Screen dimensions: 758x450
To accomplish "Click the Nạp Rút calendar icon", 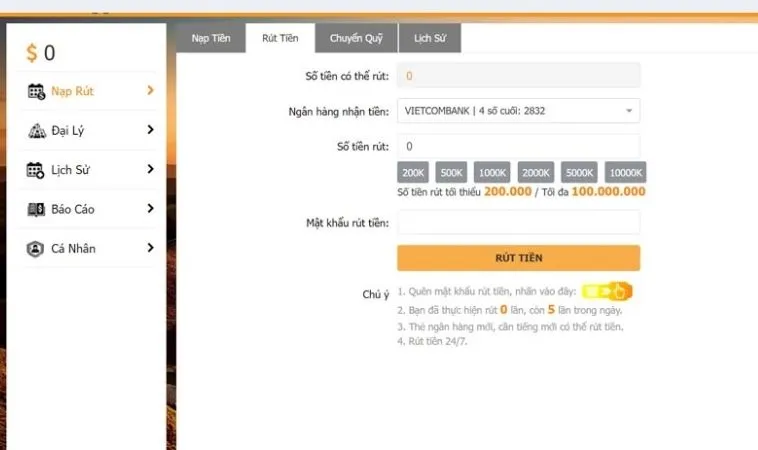I will [36, 91].
